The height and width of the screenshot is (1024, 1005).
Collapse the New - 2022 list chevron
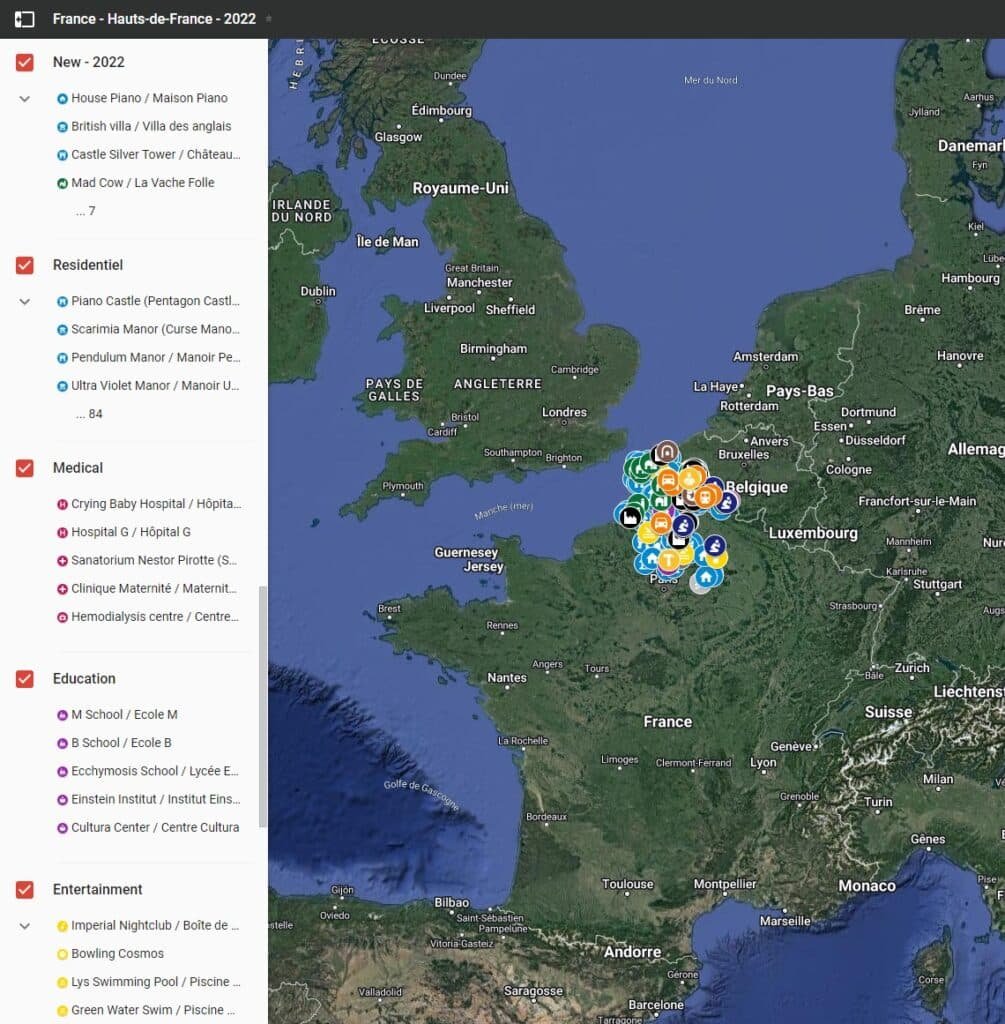22,99
